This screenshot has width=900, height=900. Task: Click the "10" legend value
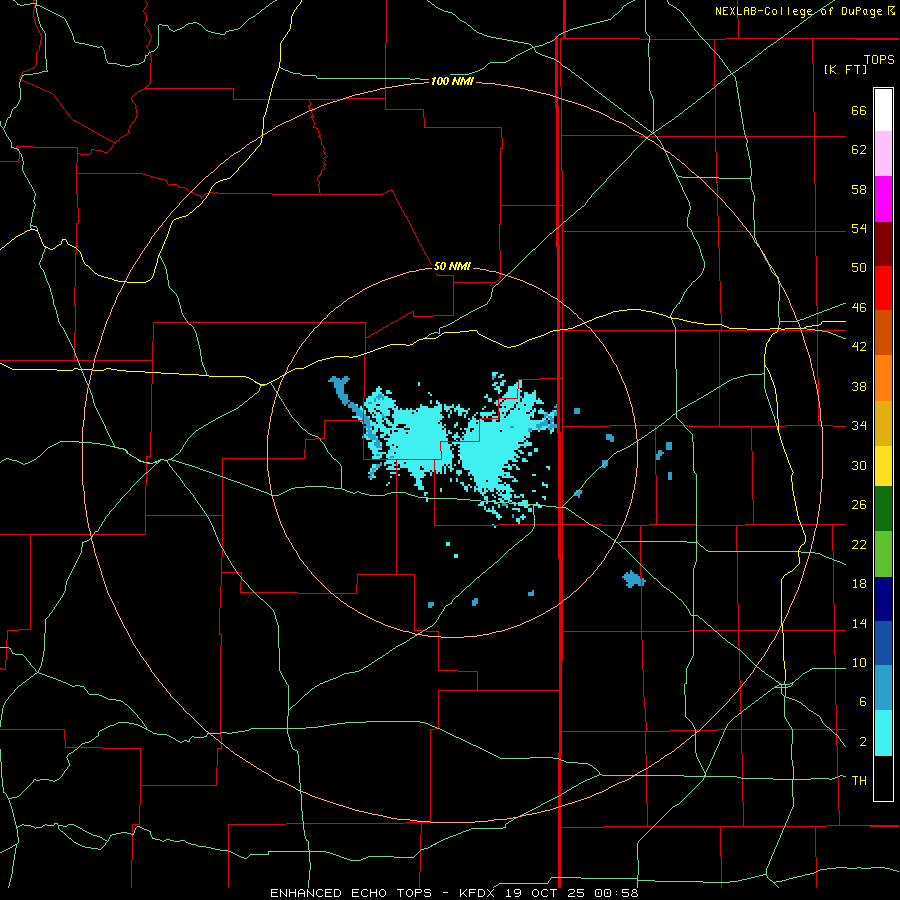point(859,662)
